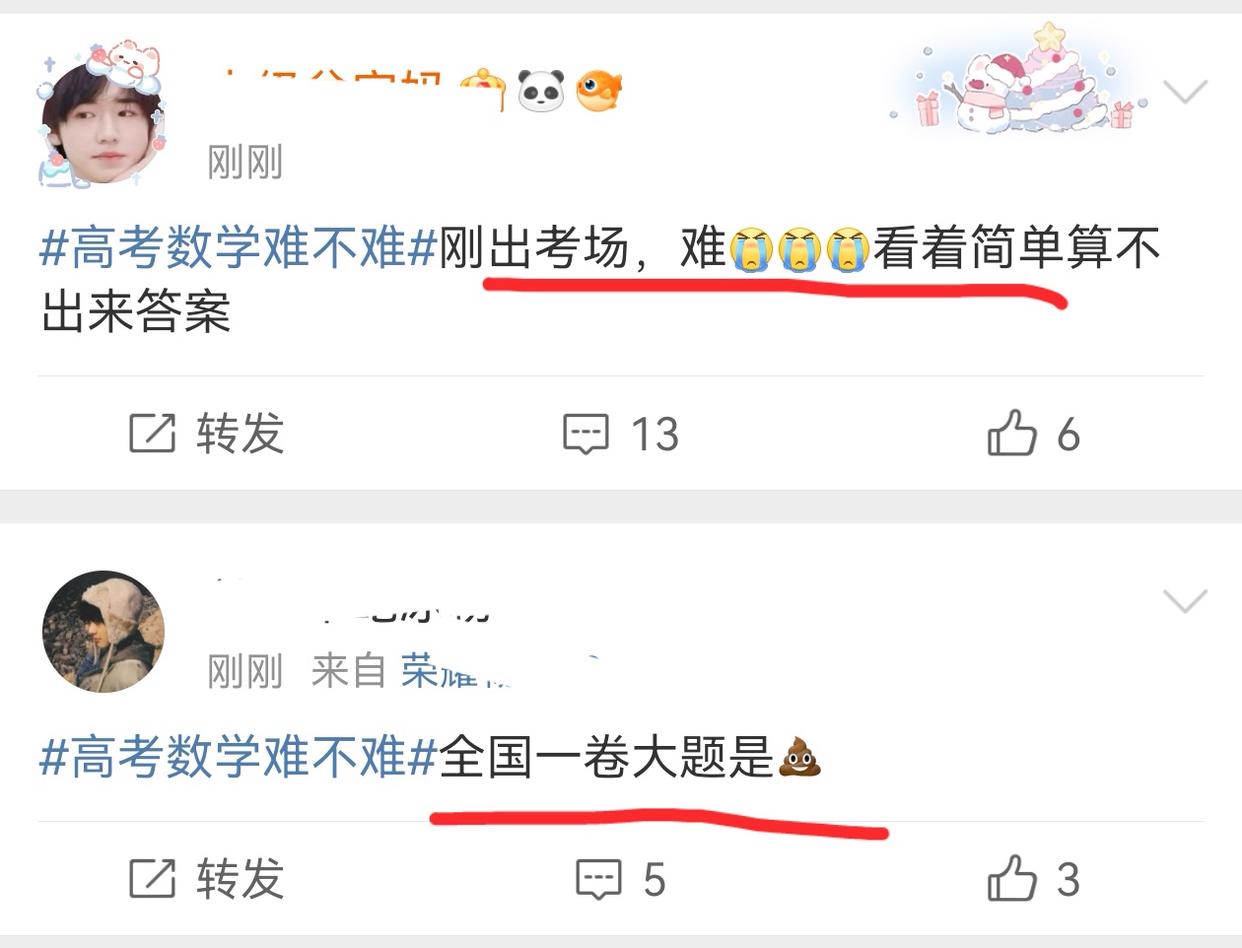Tap 转发 label on the second post
The width and height of the screenshot is (1242, 948).
(x=240, y=878)
